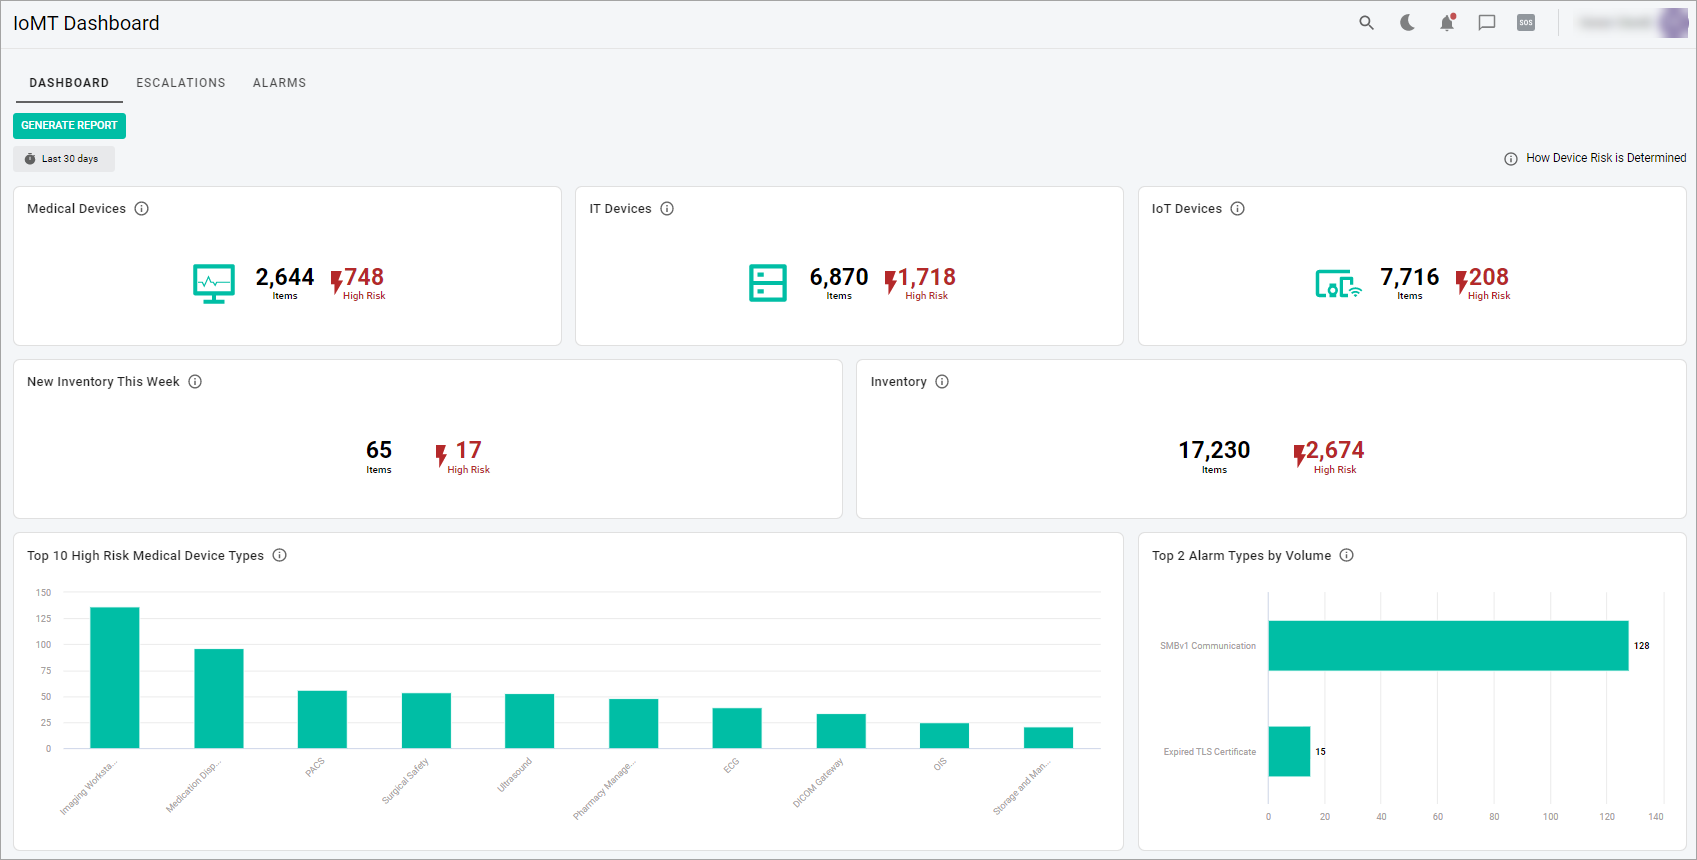Viewport: 1697px width, 860px height.
Task: Open the search magnifier icon
Action: pyautogui.click(x=1366, y=23)
